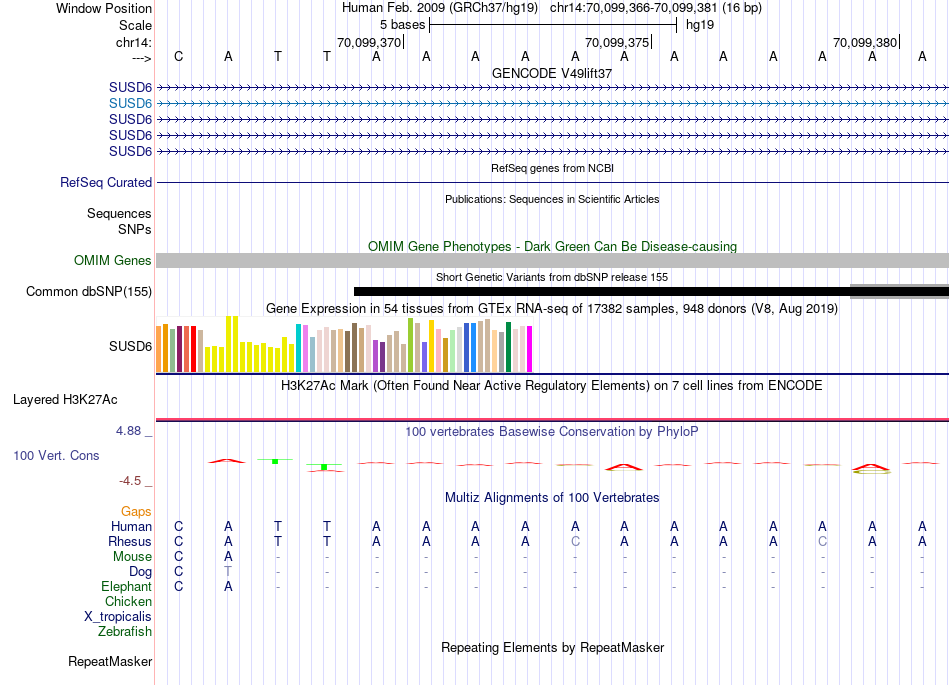Open the Common dbSNP(155) track label
The image size is (950, 685).
tap(89, 291)
